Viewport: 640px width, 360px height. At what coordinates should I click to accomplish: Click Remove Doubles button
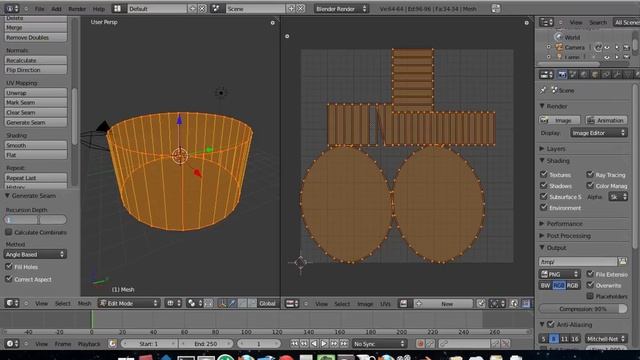click(36, 38)
